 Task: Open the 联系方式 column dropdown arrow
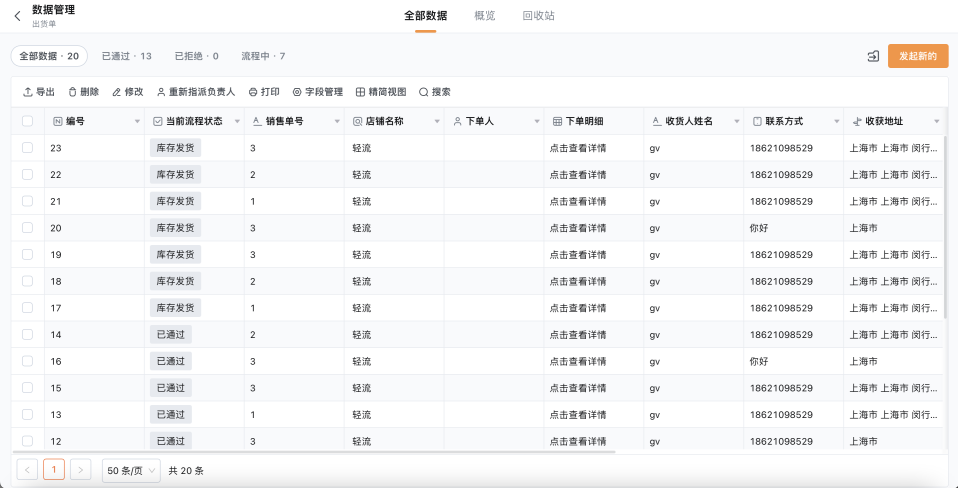pyautogui.click(x=836, y=122)
